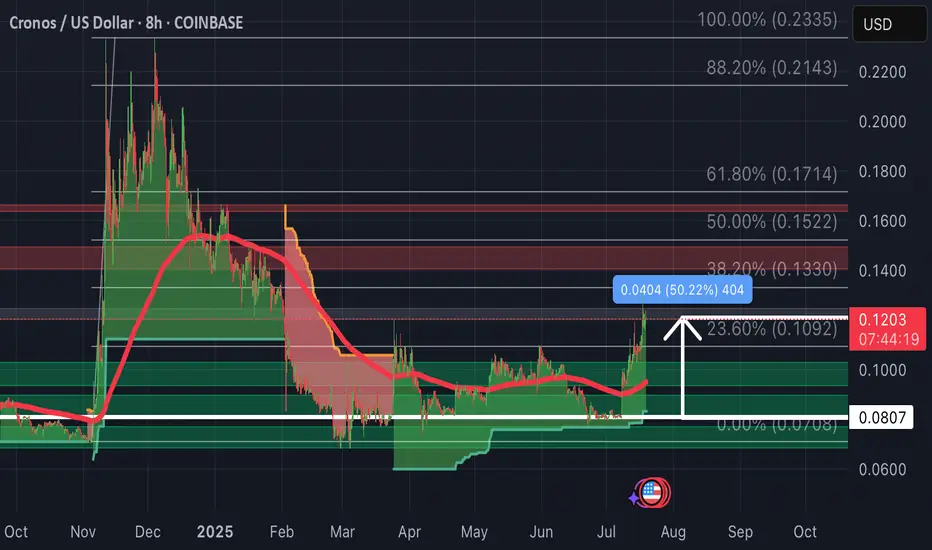Screen dimensions: 932x550
Task: Click the Aug label on time axis
Action: point(673,532)
